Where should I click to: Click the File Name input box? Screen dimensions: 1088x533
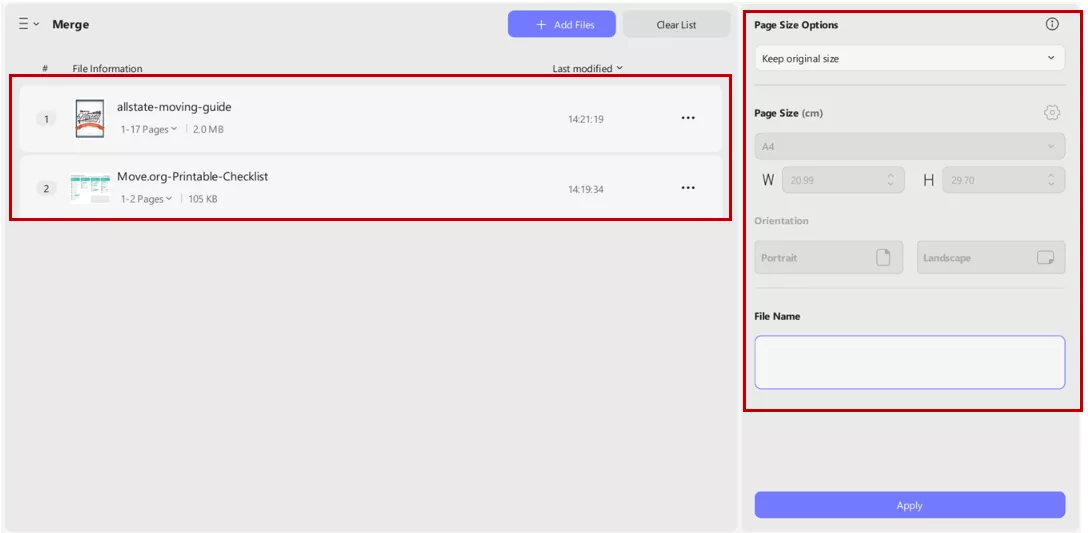coord(909,362)
